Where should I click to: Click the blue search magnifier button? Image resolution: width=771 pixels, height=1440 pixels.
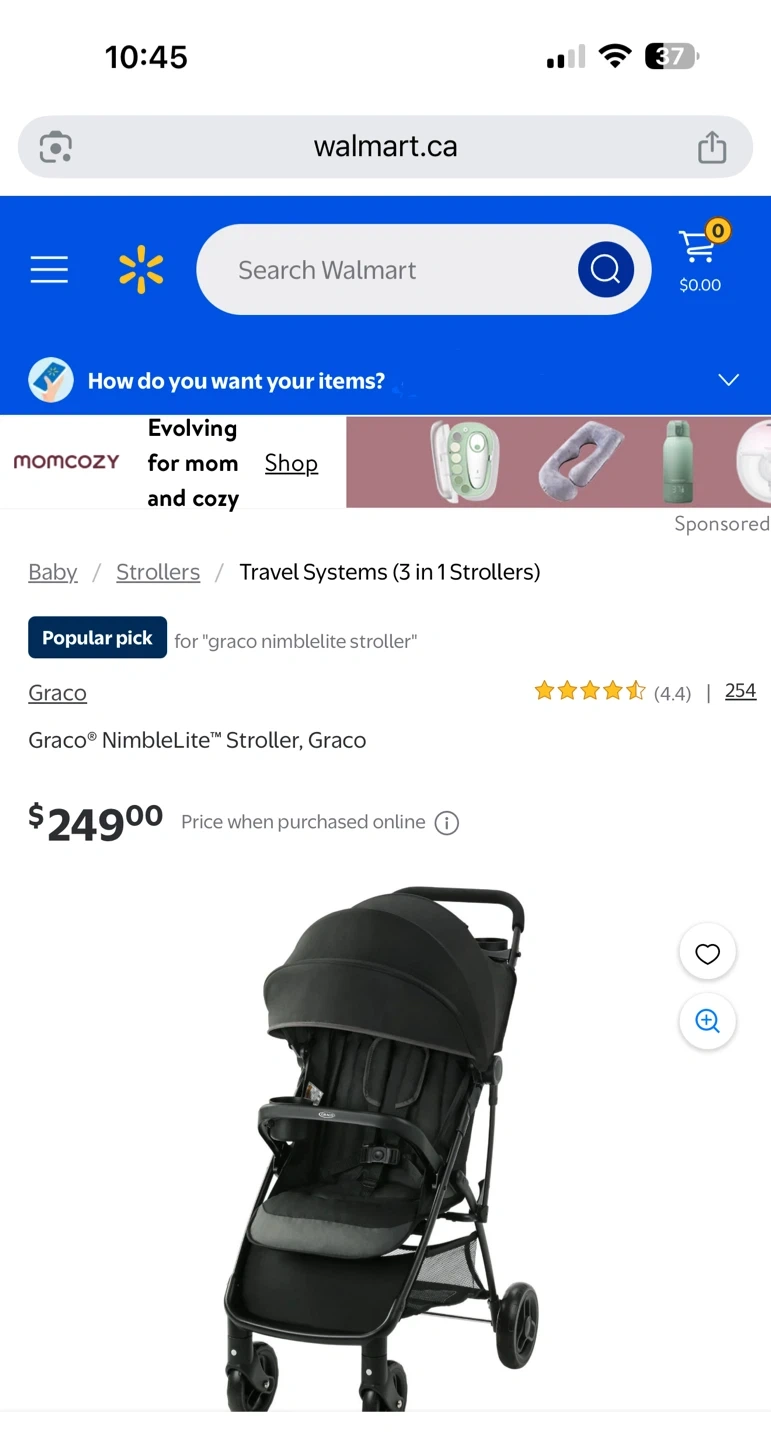tap(605, 269)
